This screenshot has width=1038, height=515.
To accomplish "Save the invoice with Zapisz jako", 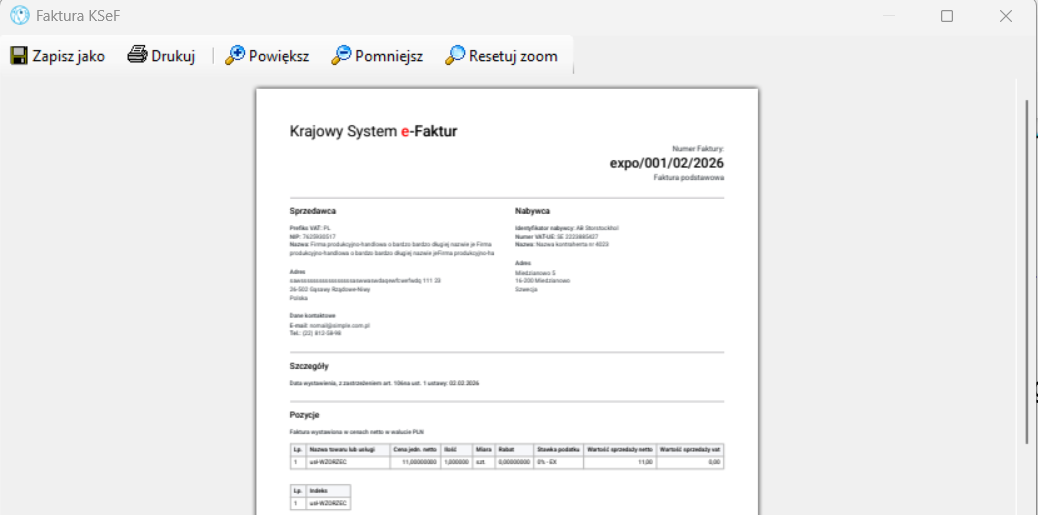I will (x=58, y=56).
